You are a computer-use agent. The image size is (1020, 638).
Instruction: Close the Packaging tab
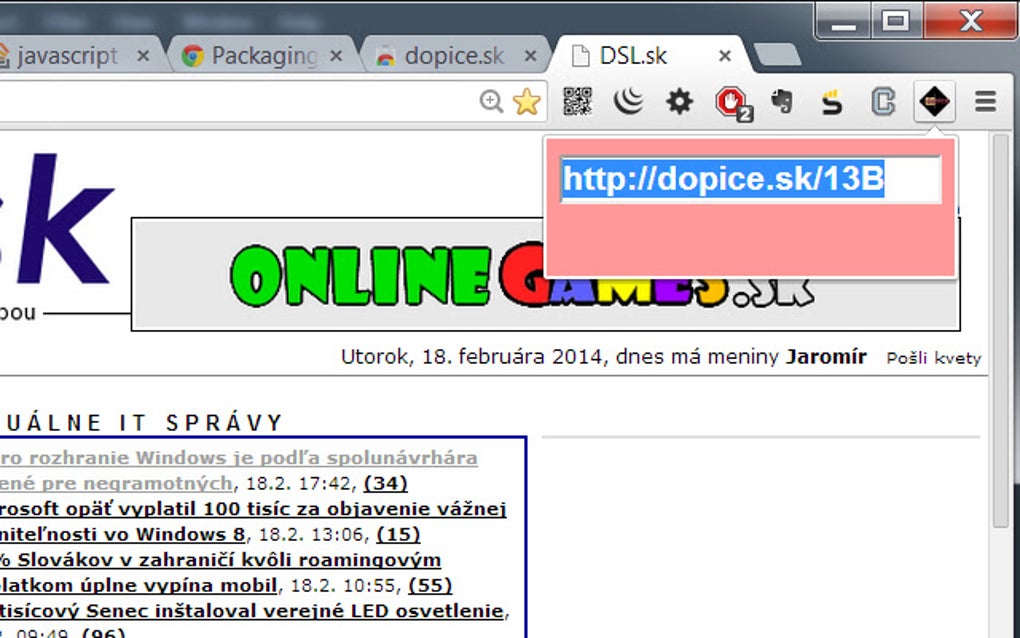coord(336,57)
